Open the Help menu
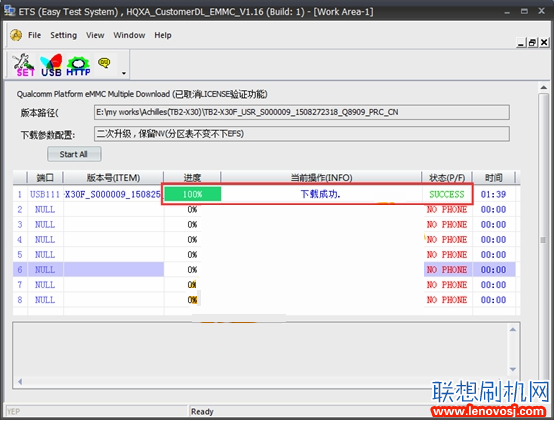The width and height of the screenshot is (555, 422). [163, 35]
